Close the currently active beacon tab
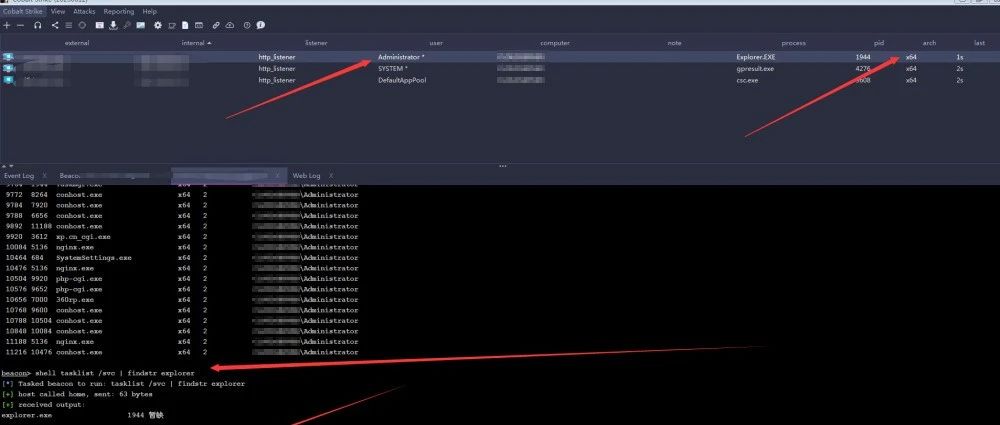1000x425 pixels. [x=277, y=175]
